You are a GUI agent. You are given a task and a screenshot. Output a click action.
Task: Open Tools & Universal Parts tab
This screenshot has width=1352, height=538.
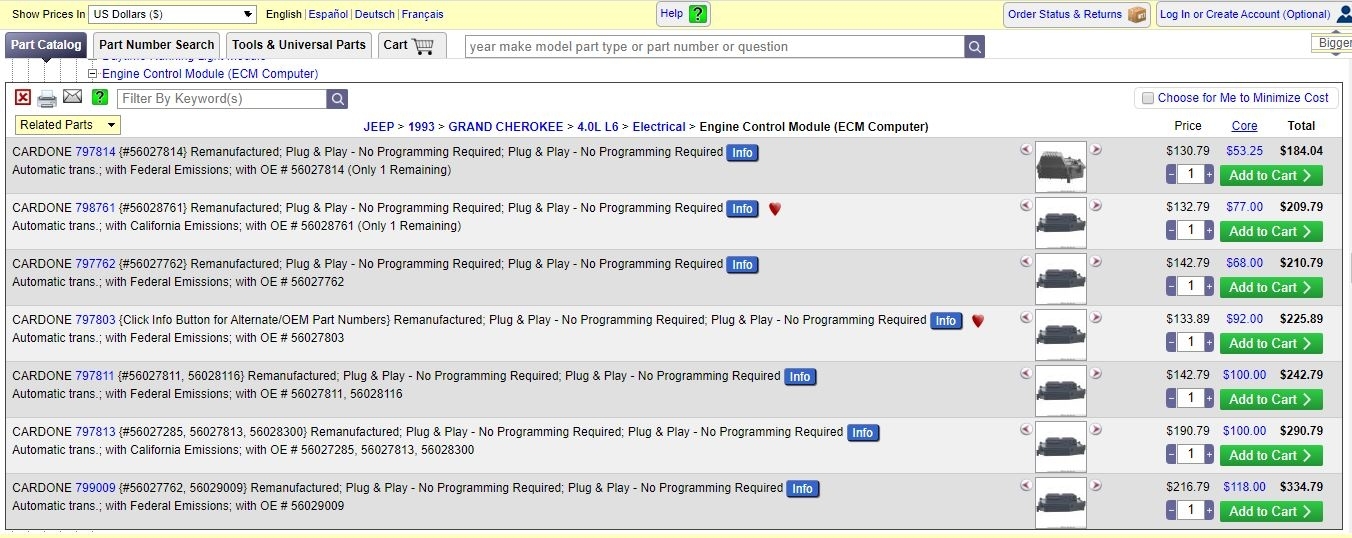point(299,45)
